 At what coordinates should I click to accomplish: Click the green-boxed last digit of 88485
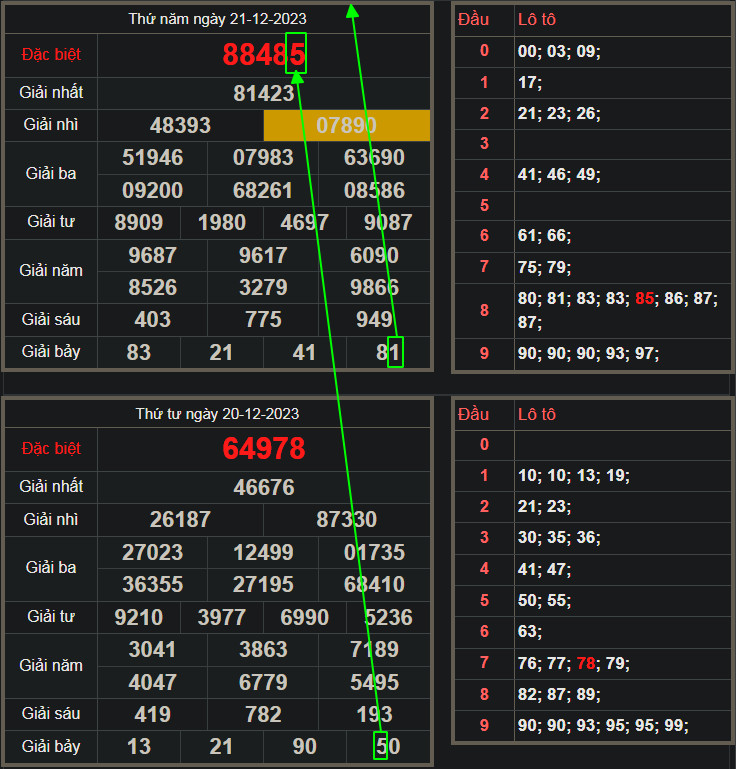tap(296, 54)
